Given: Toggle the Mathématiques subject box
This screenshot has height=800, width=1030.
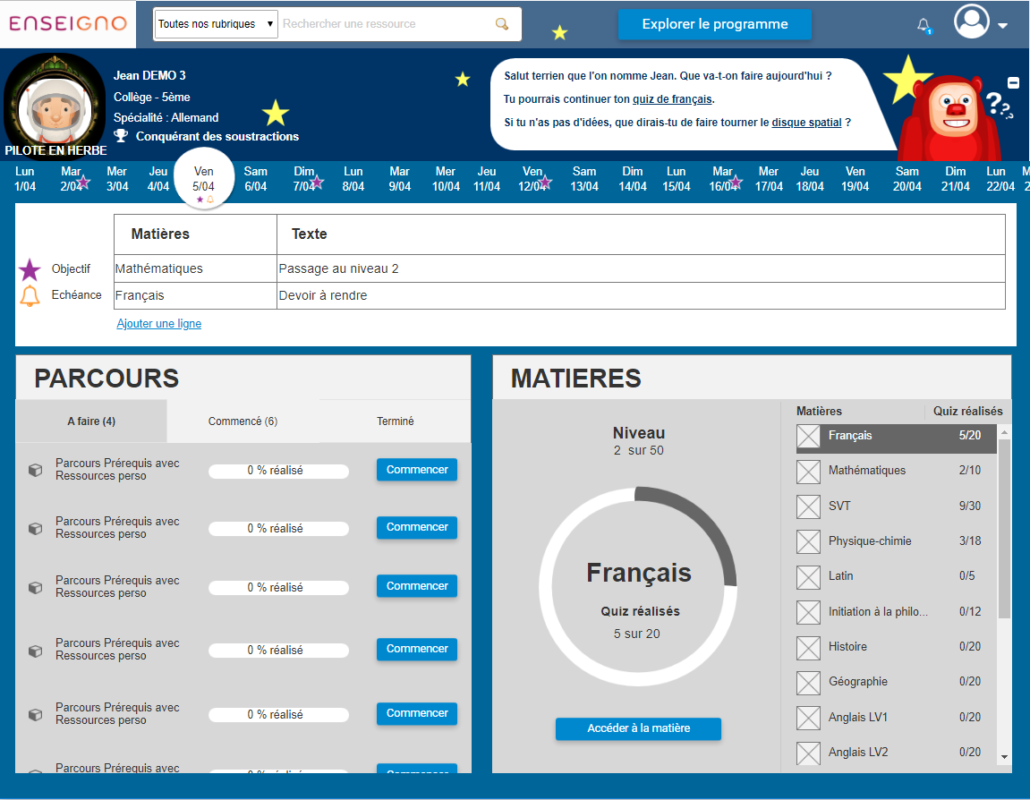Looking at the screenshot, I should (807, 471).
